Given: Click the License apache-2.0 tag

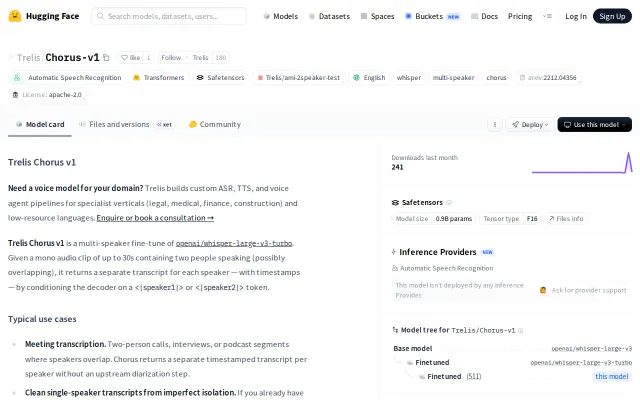Looking at the screenshot, I should click(x=47, y=95).
